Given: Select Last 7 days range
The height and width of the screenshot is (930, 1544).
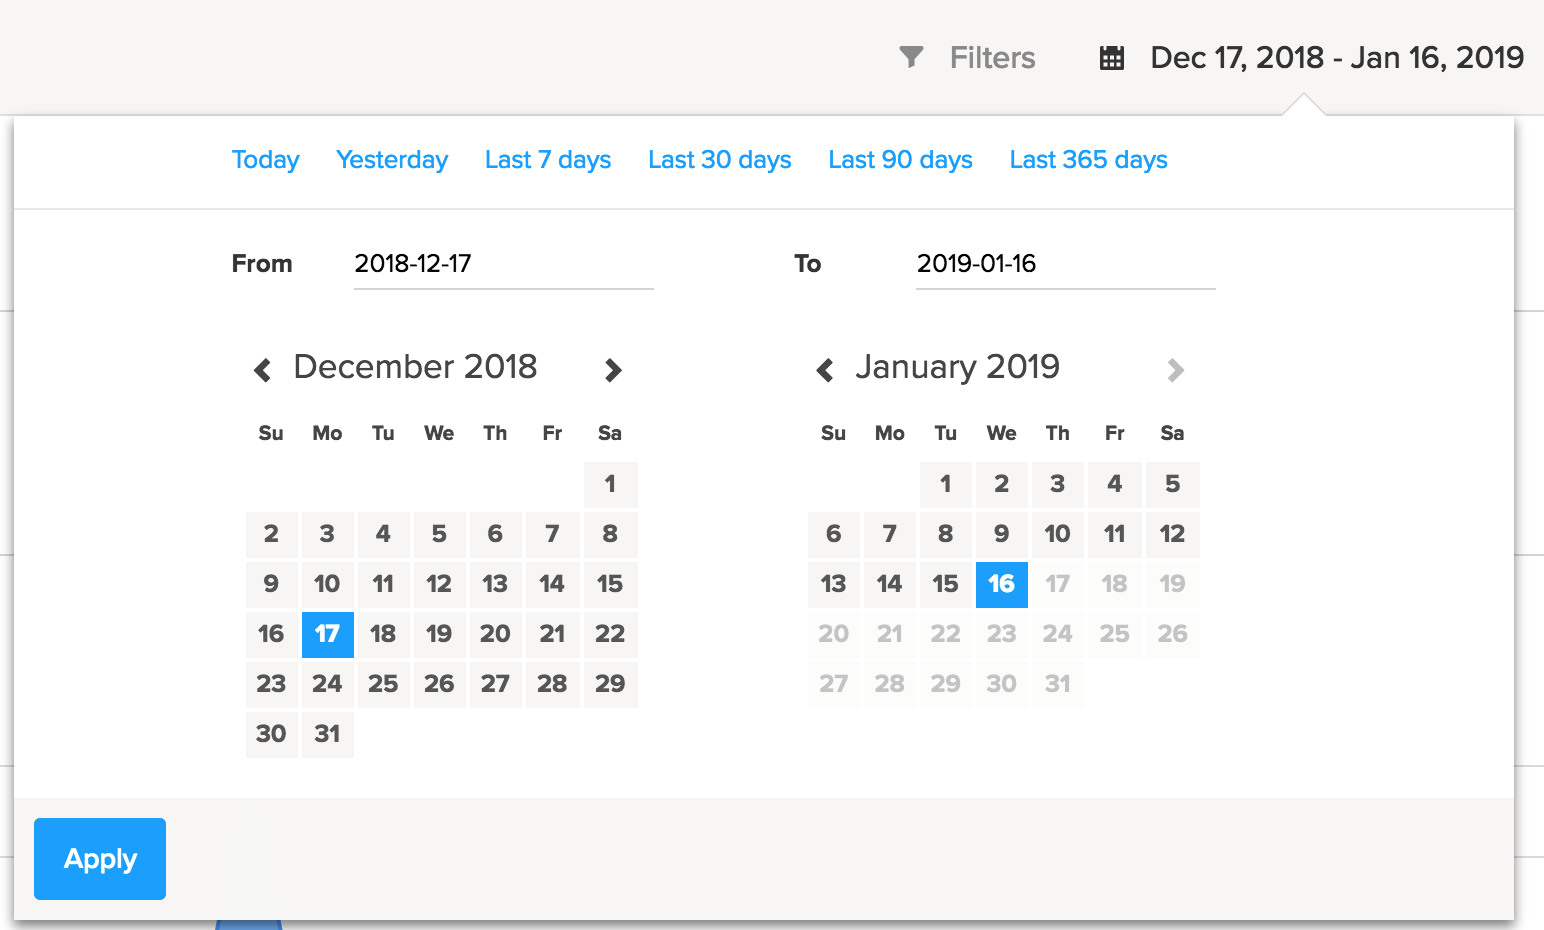Looking at the screenshot, I should pyautogui.click(x=548, y=160).
